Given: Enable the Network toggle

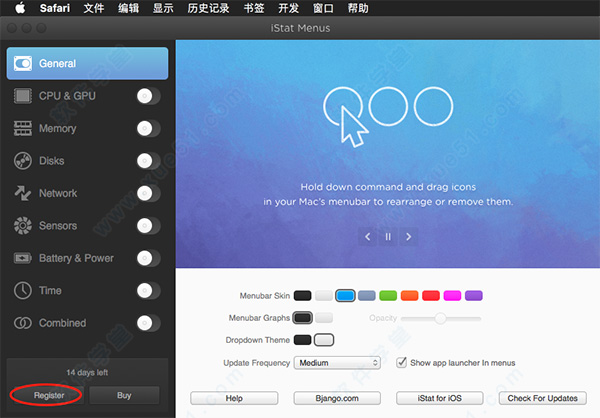Looking at the screenshot, I should (x=148, y=193).
